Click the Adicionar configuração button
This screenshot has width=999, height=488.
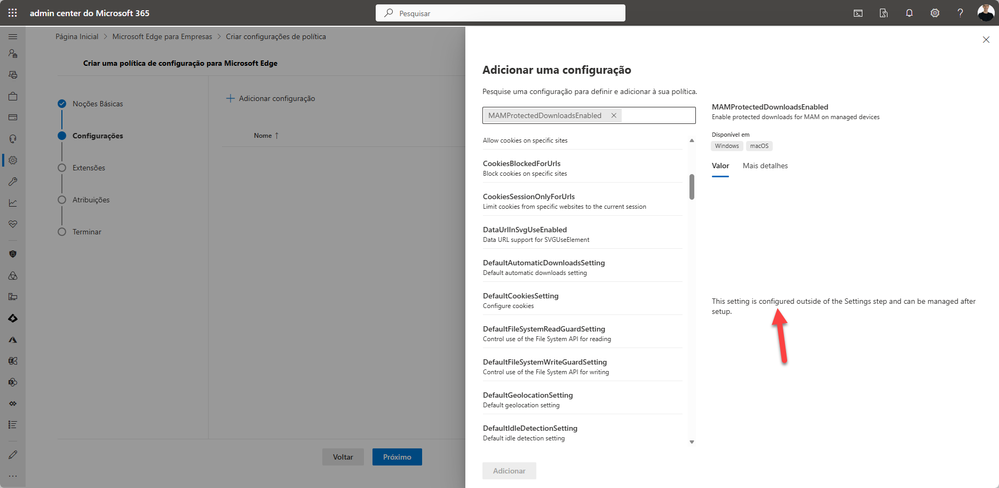[271, 99]
